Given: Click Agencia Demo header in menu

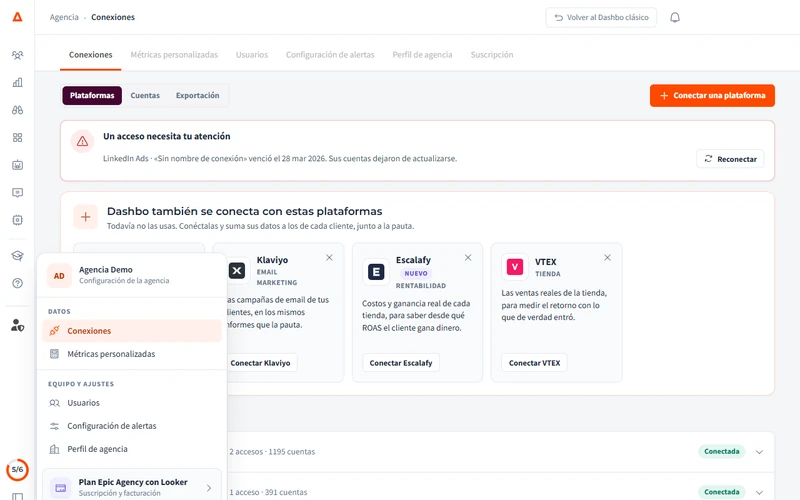Looking at the screenshot, I should (132, 275).
